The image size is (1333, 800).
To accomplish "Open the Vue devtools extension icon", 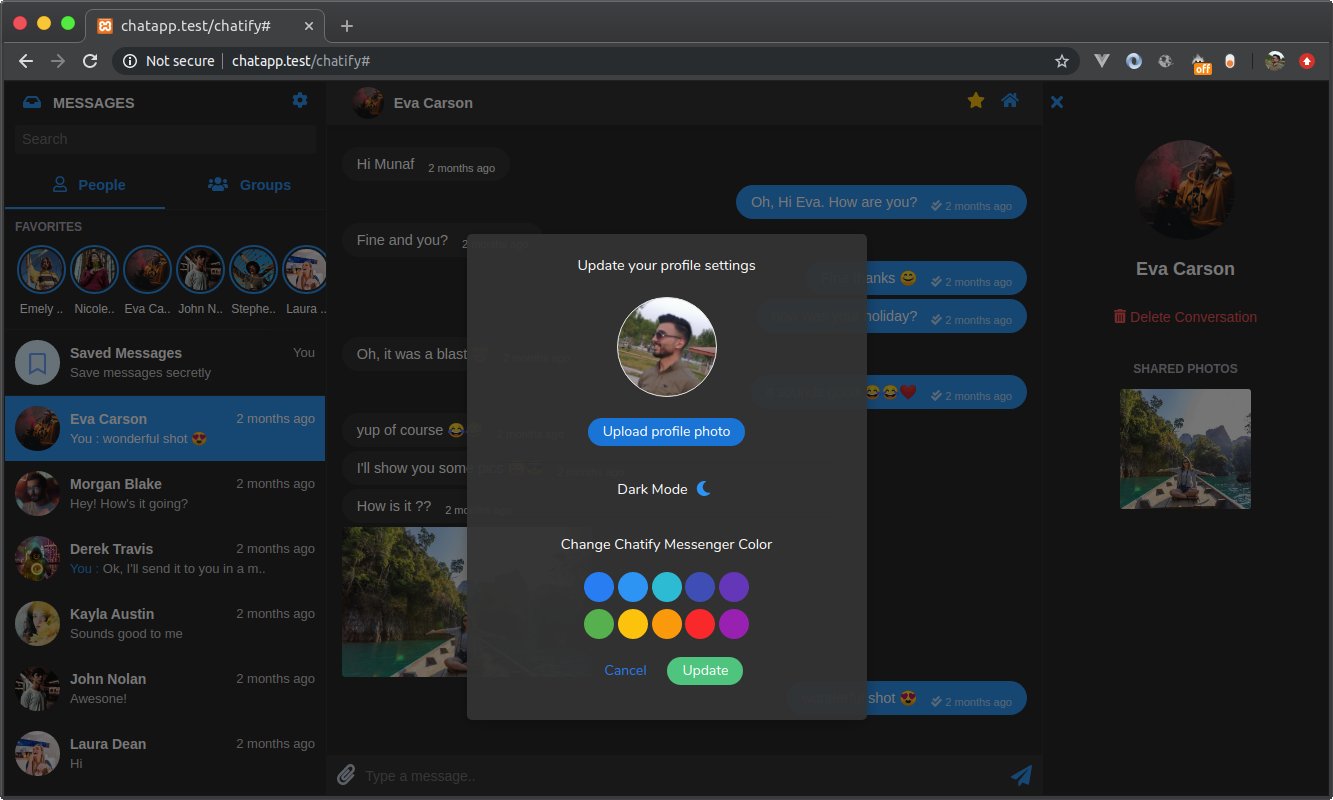I will (1102, 61).
